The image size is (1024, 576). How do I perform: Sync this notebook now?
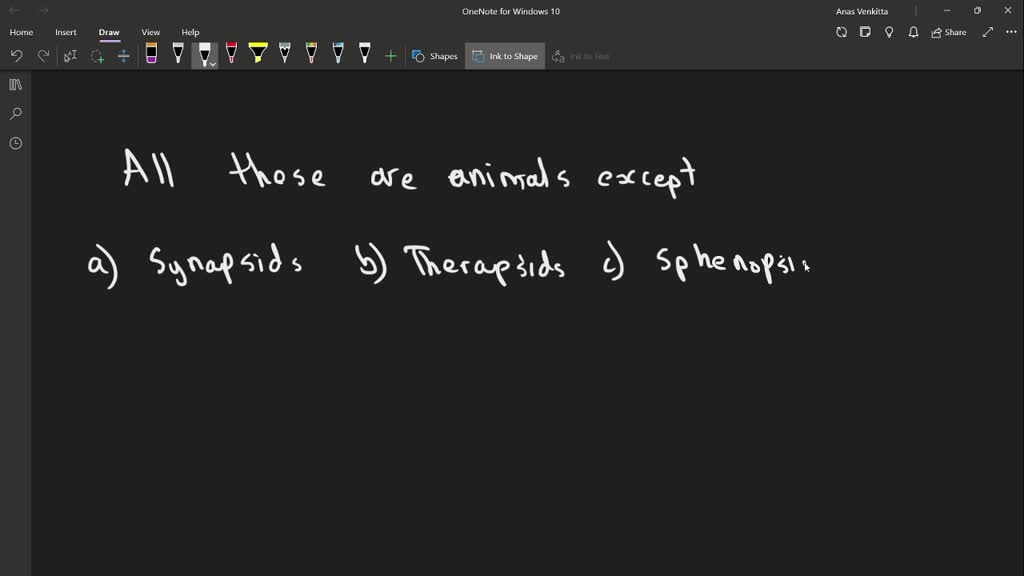[843, 32]
